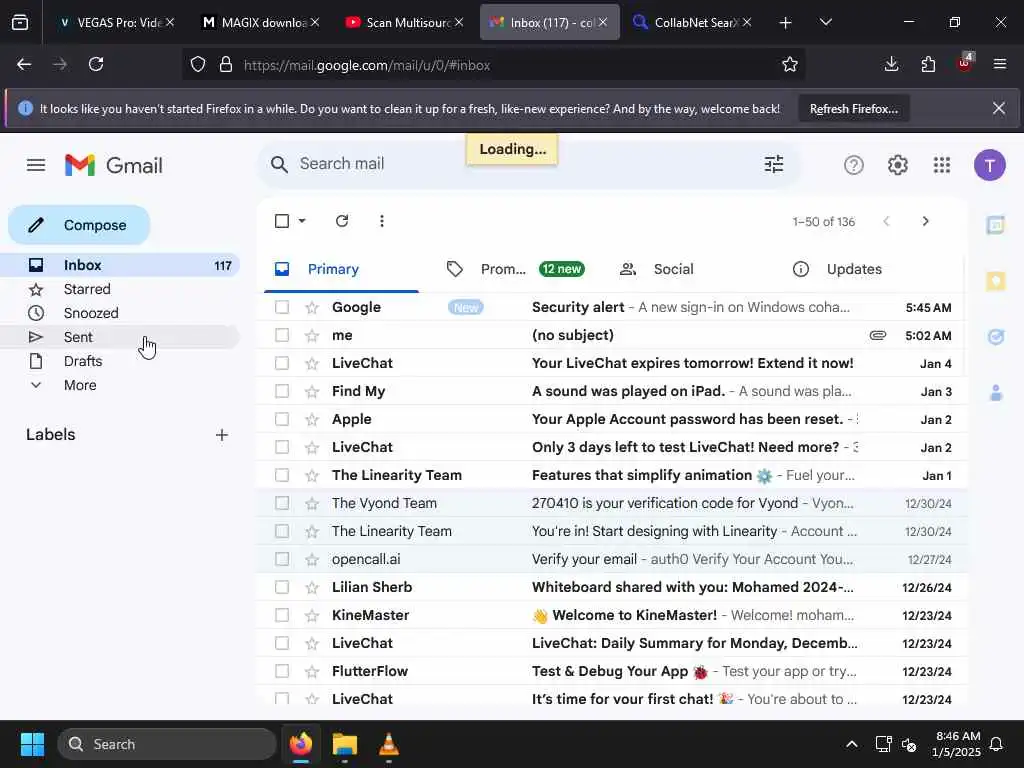The image size is (1024, 768).
Task: Click the uBlock Origin extension icon
Action: [965, 63]
